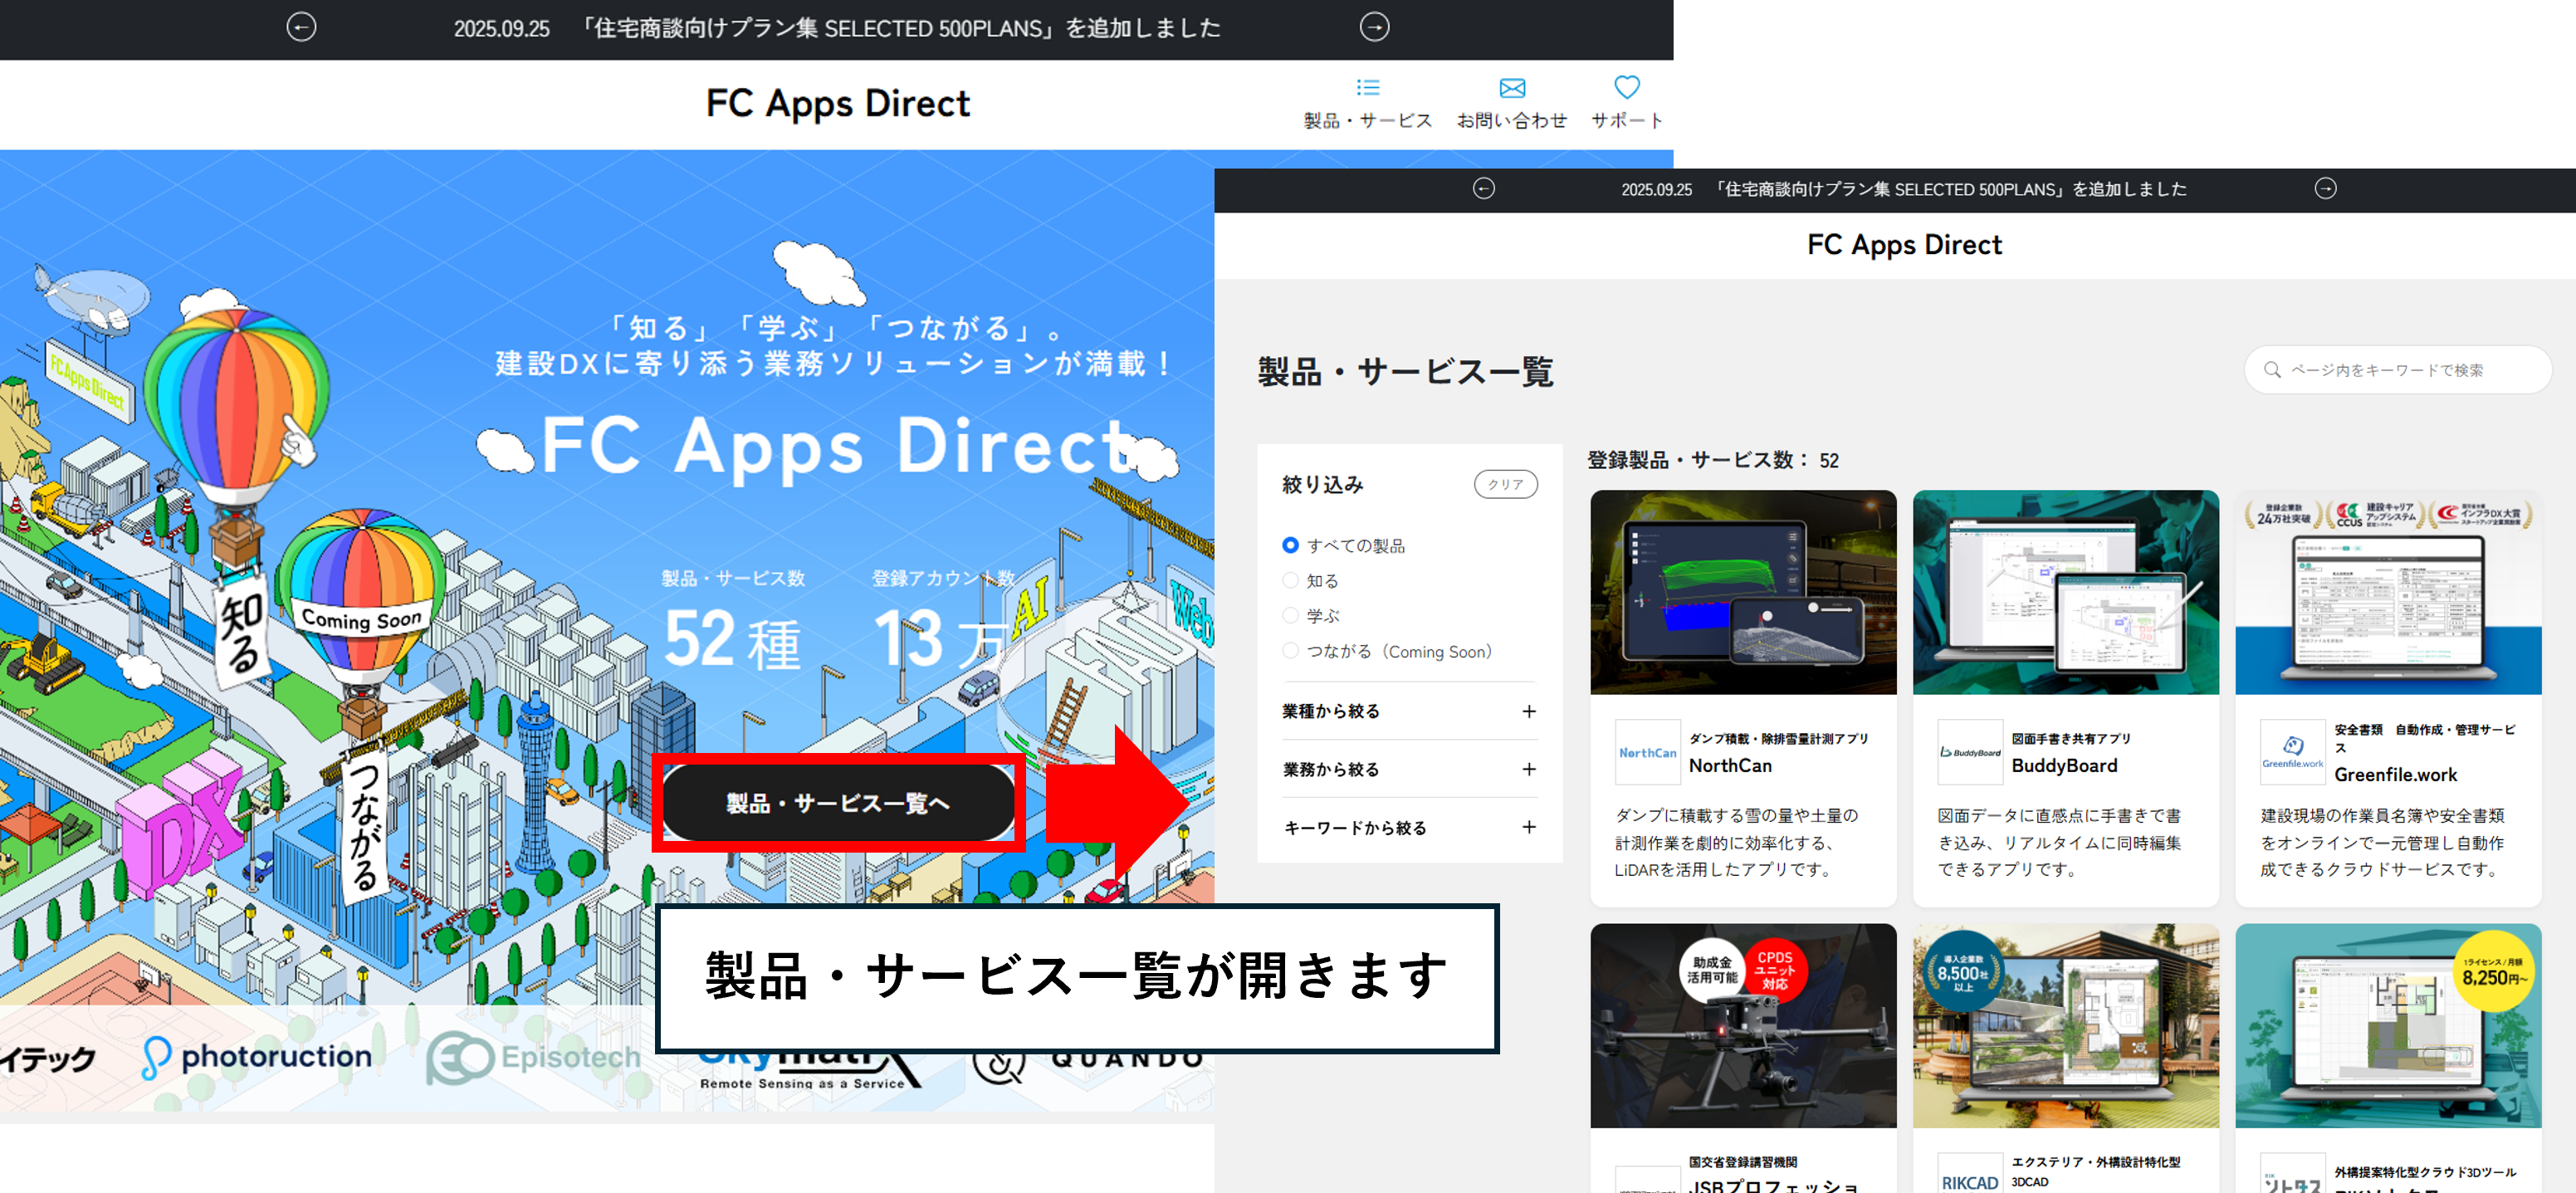Click the 製品・サービス list icon
The height and width of the screenshot is (1193, 2576).
click(x=1367, y=88)
